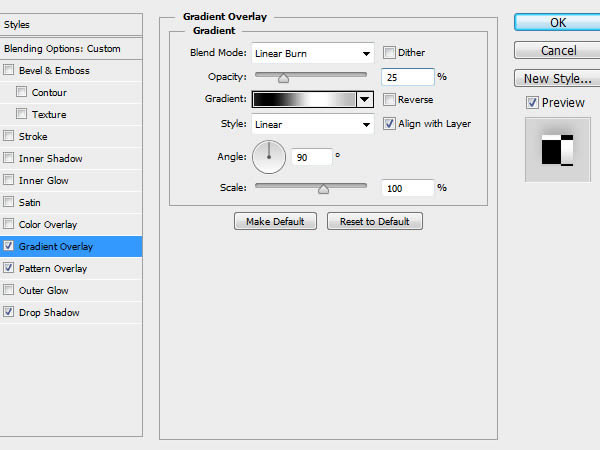600x450 pixels.
Task: Click the Scale value field
Action: click(408, 188)
